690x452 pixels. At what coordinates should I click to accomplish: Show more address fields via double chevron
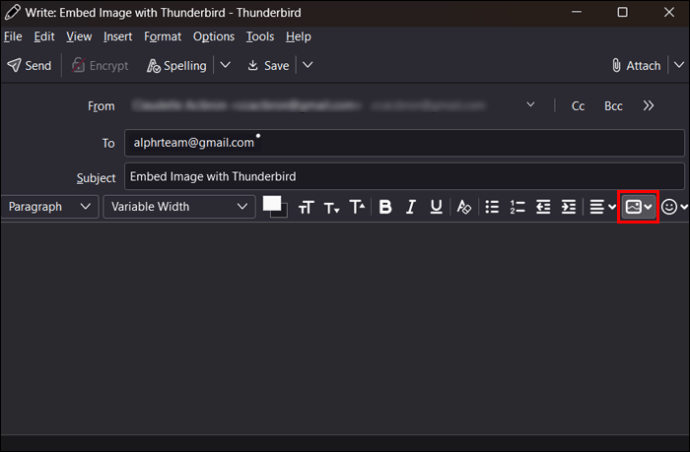[648, 106]
